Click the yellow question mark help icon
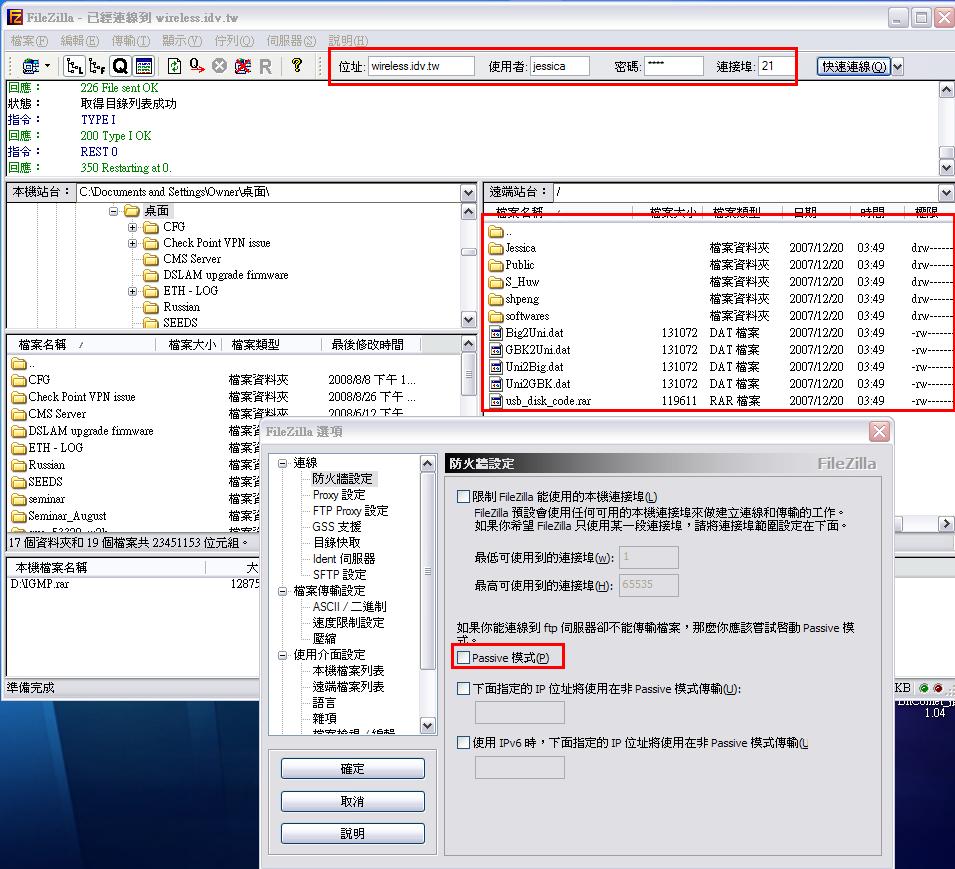The height and width of the screenshot is (869, 955). pyautogui.click(x=297, y=66)
